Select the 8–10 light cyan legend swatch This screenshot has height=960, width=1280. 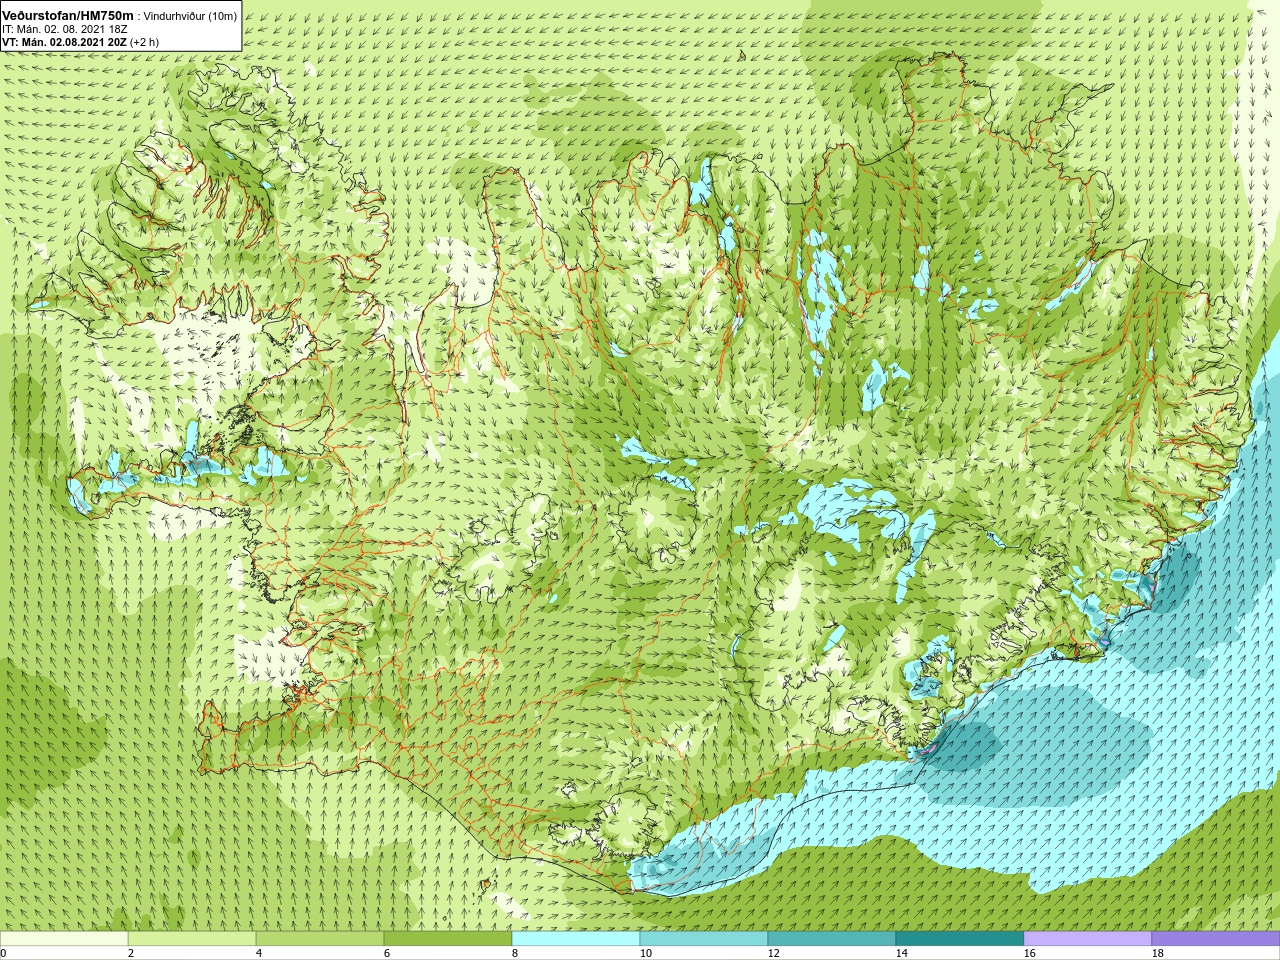point(576,939)
